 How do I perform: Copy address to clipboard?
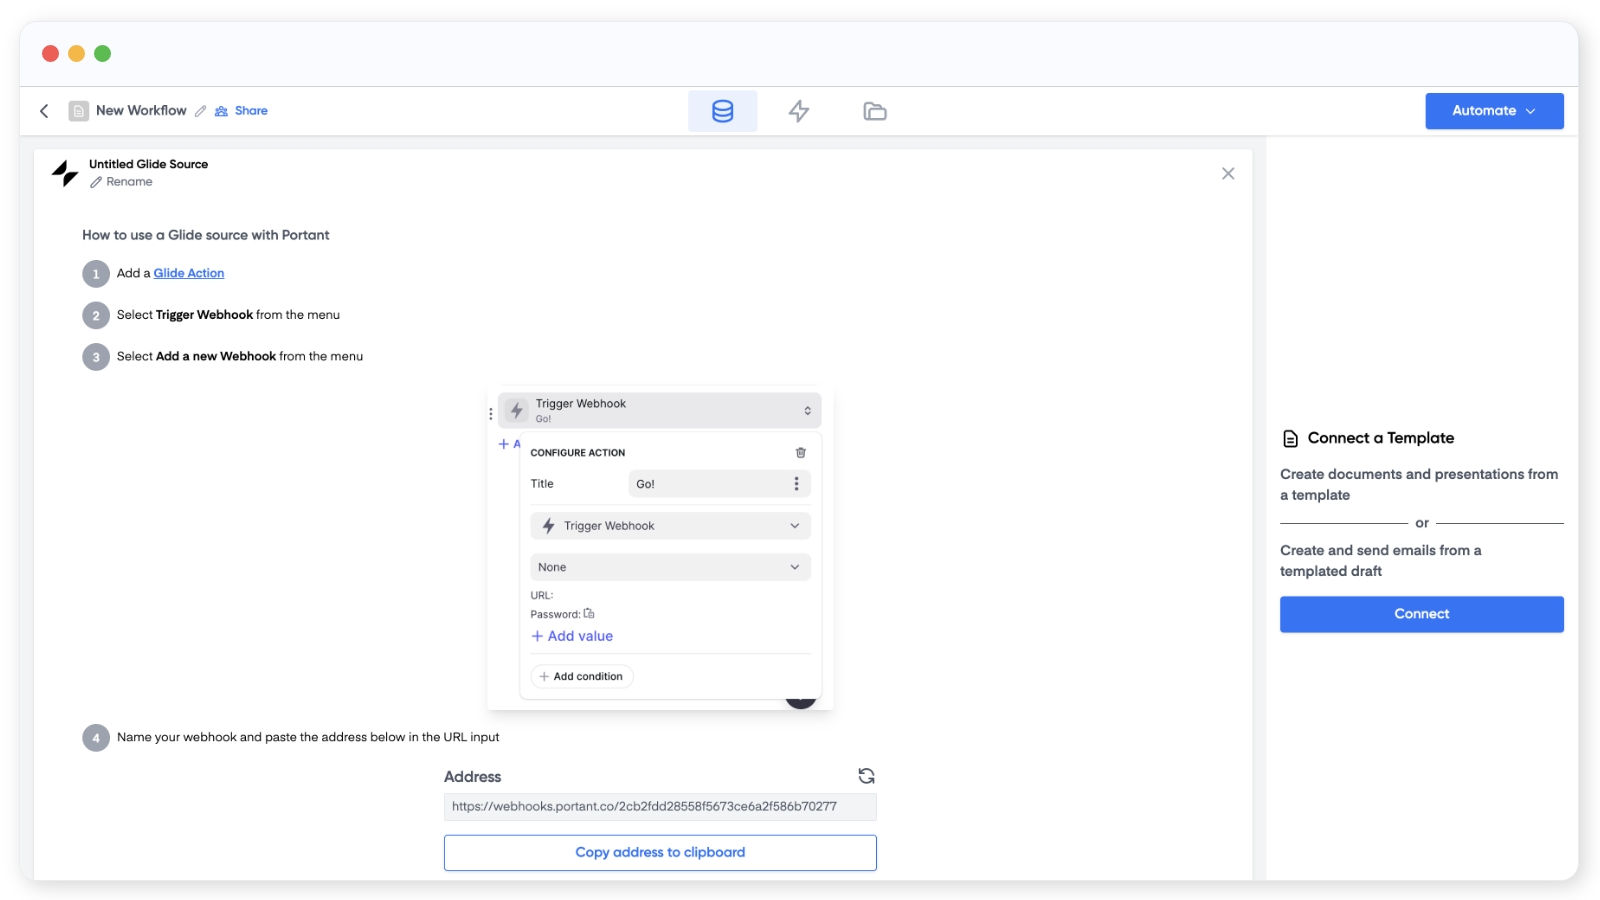[x=660, y=853]
